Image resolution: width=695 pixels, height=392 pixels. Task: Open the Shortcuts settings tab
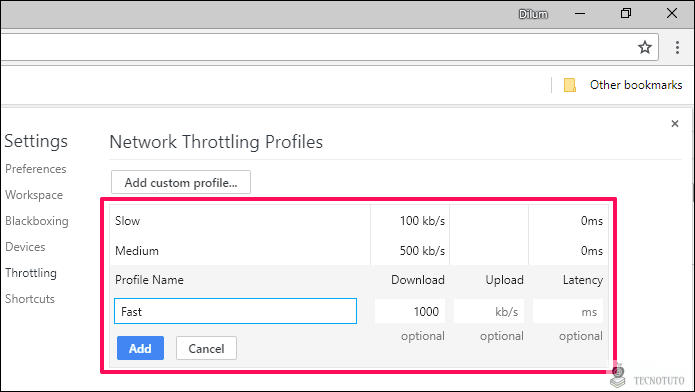point(30,298)
